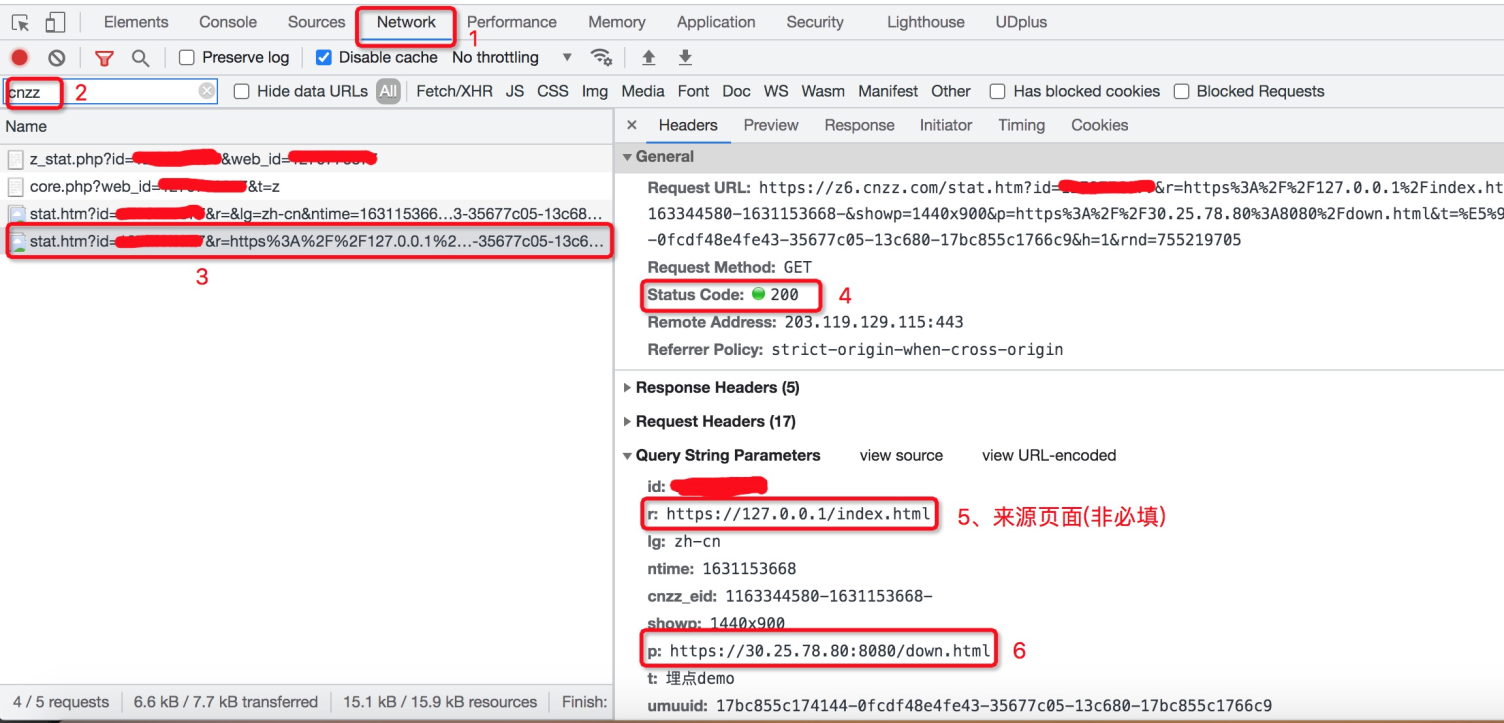Image resolution: width=1504 pixels, height=723 pixels.
Task: Show the Preview tab of request
Action: [x=771, y=125]
